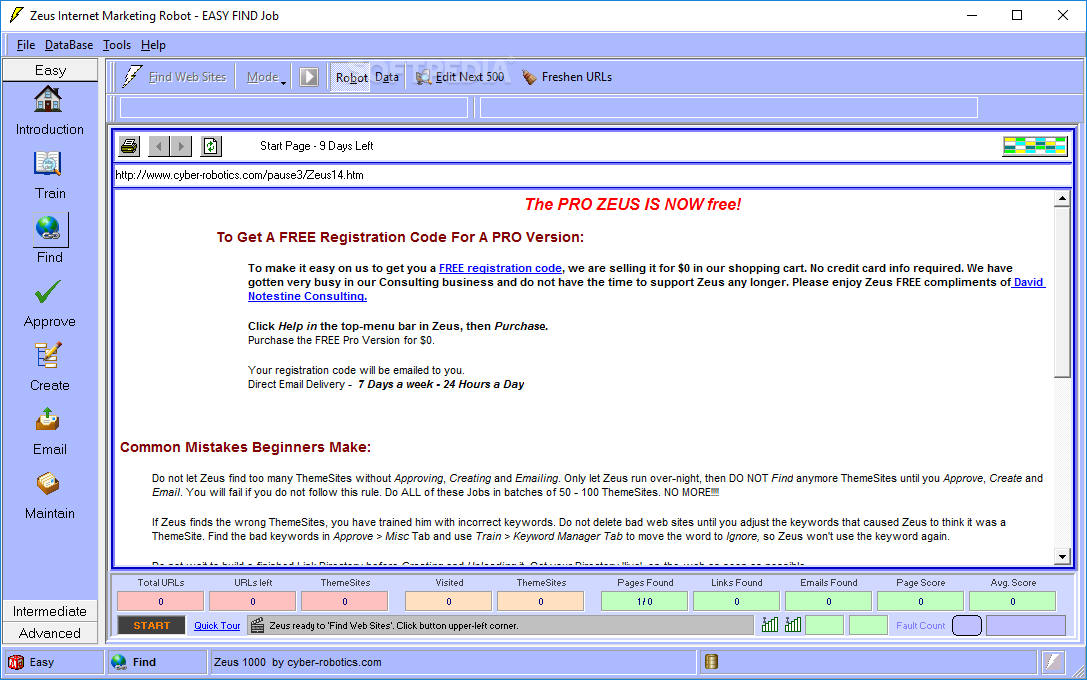Open the Email outbox icon

[48, 419]
